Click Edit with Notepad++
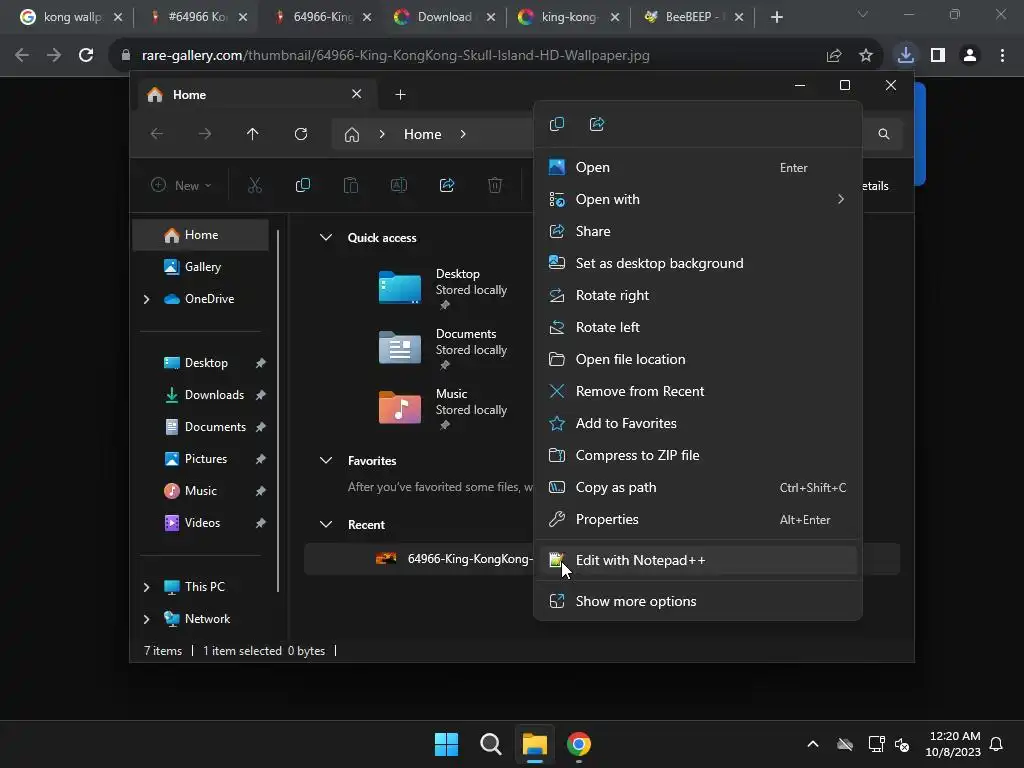Viewport: 1024px width, 768px height. [x=697, y=560]
